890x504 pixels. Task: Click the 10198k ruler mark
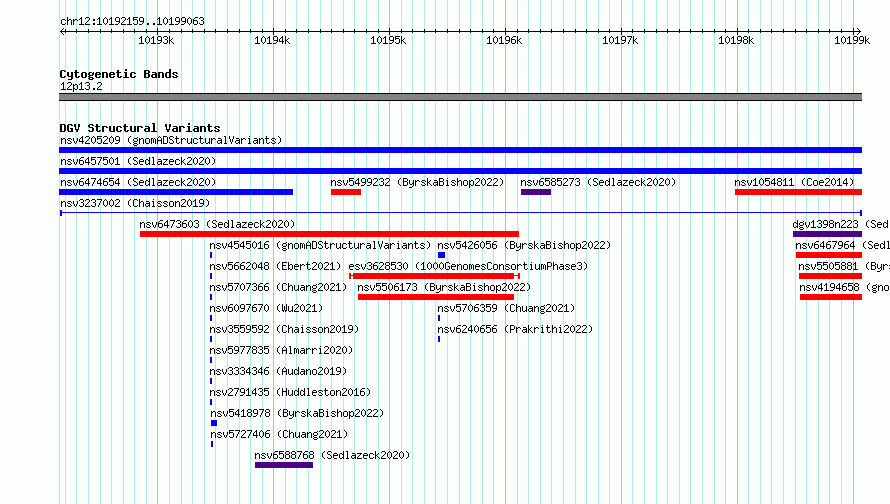point(736,40)
